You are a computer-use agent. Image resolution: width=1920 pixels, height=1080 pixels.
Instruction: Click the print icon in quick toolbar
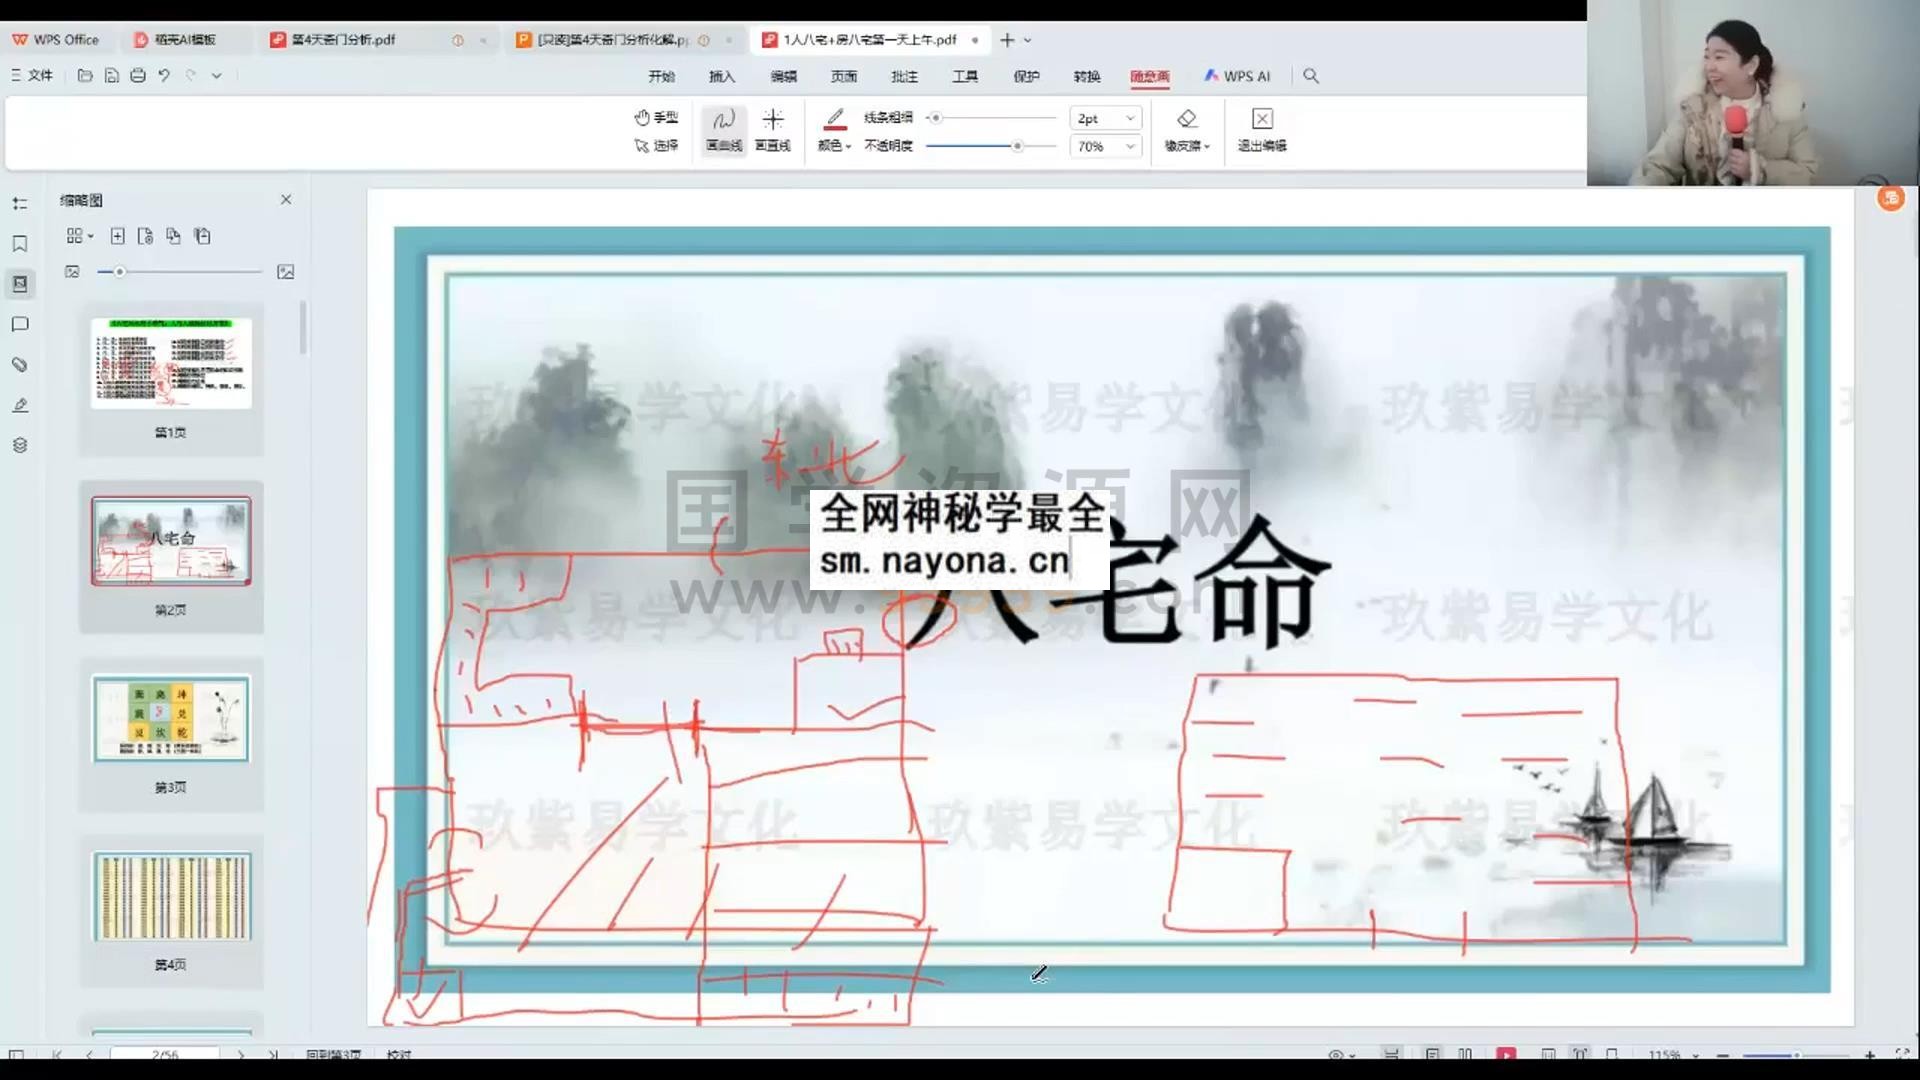tap(138, 75)
